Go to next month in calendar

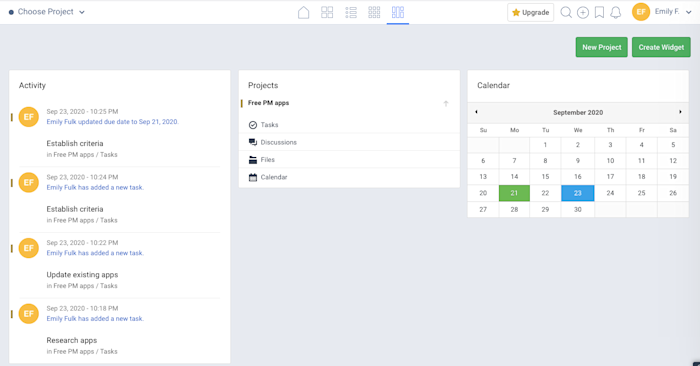coord(680,112)
